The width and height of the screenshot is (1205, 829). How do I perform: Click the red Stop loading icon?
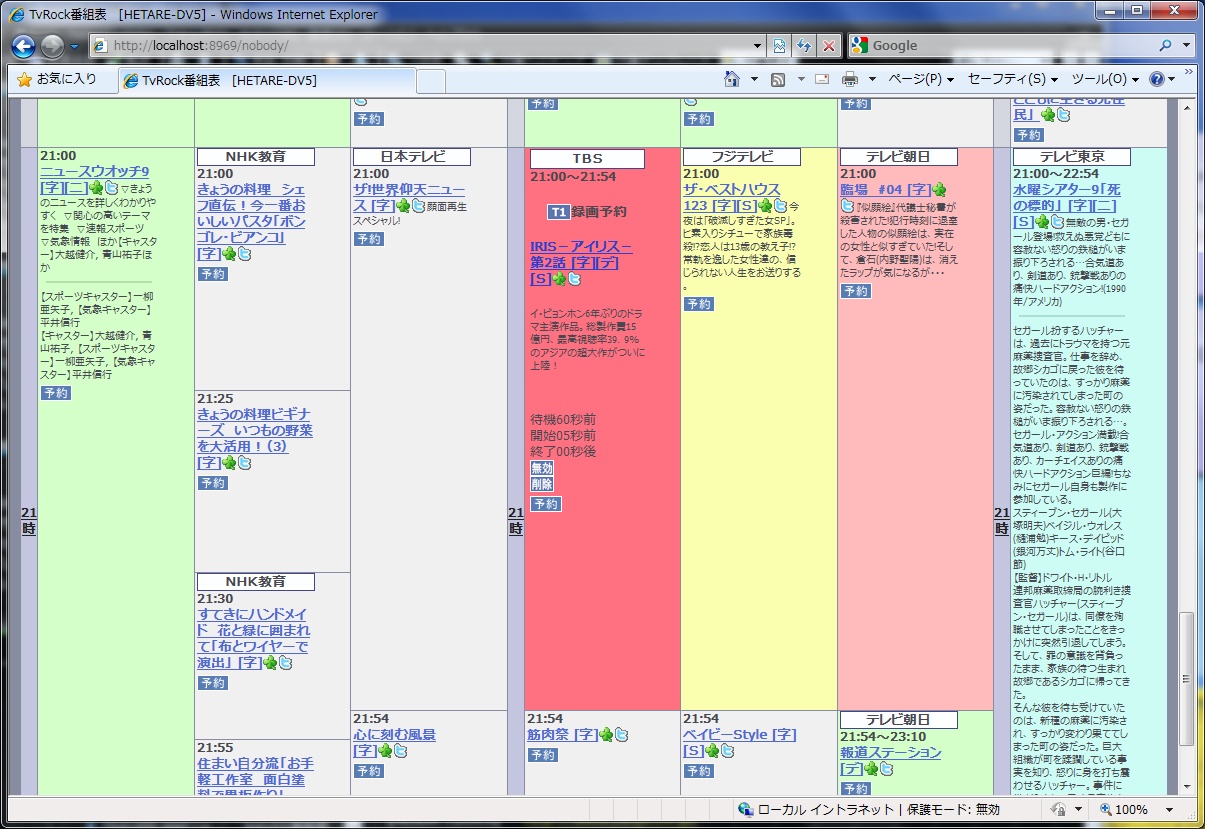(x=828, y=46)
